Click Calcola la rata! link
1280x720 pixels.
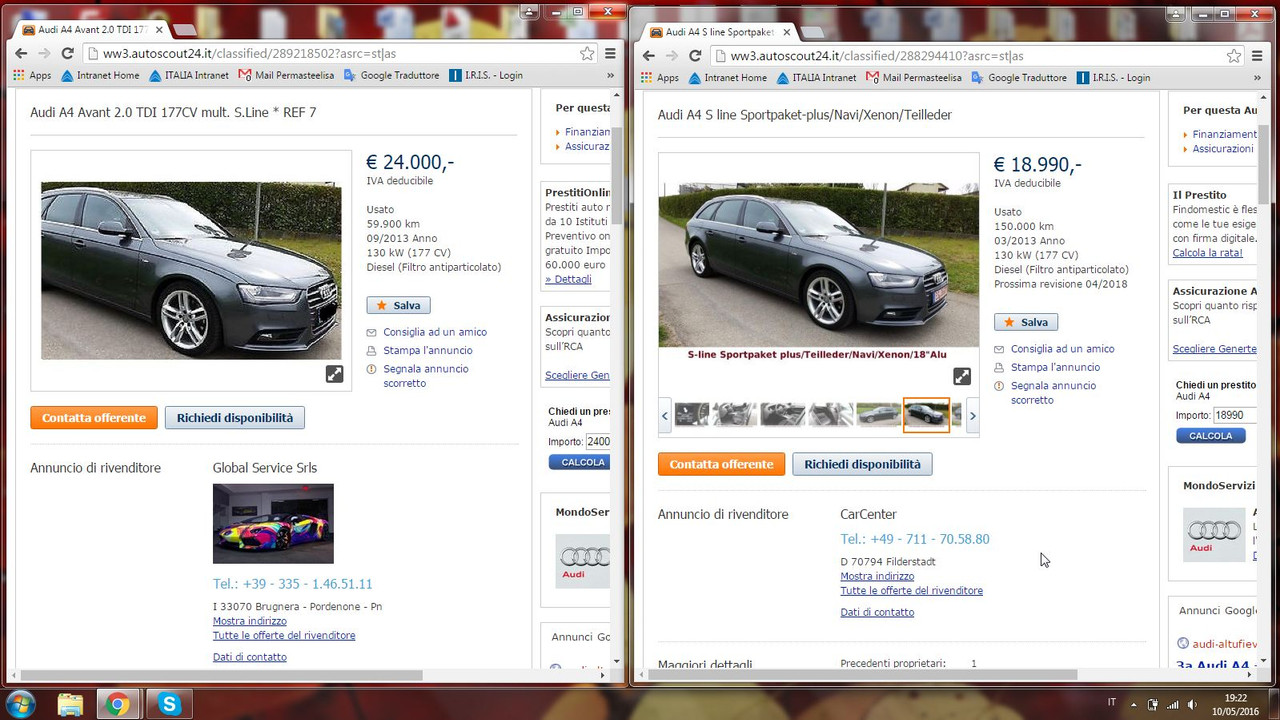(1208, 253)
